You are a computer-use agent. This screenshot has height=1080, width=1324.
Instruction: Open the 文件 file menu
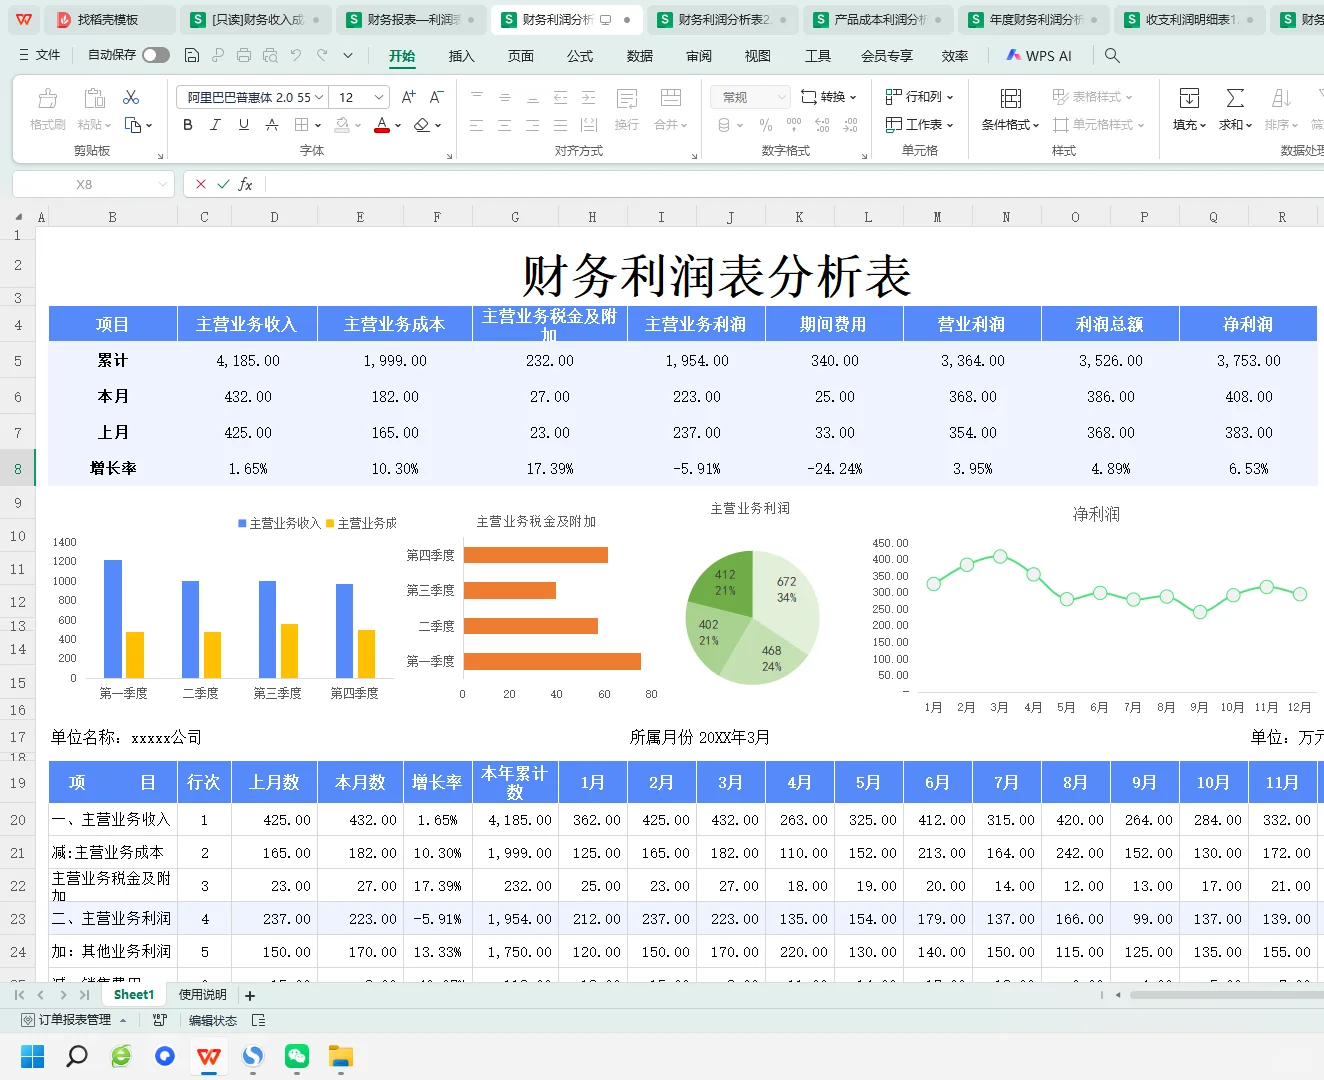(x=40, y=55)
